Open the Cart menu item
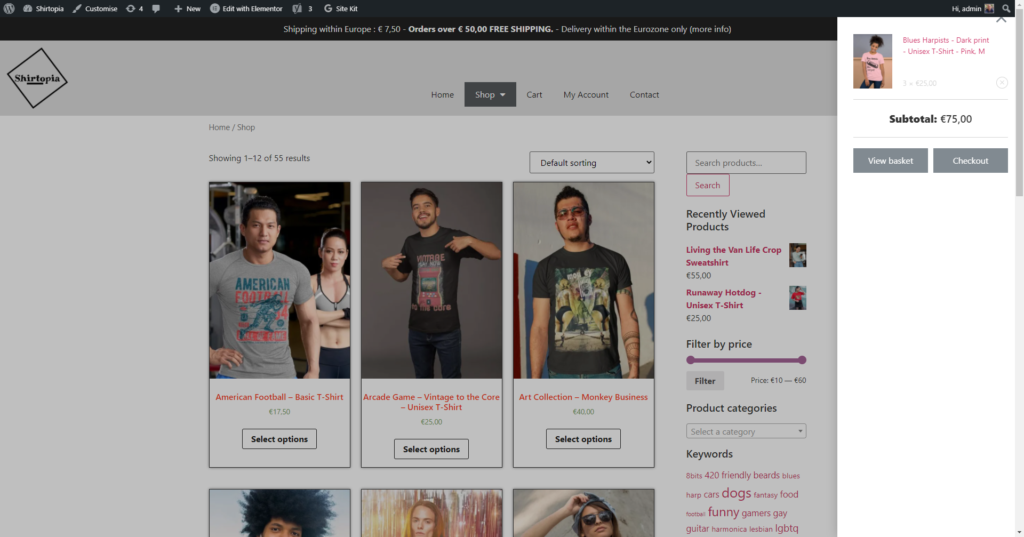The image size is (1024, 537). pos(534,95)
